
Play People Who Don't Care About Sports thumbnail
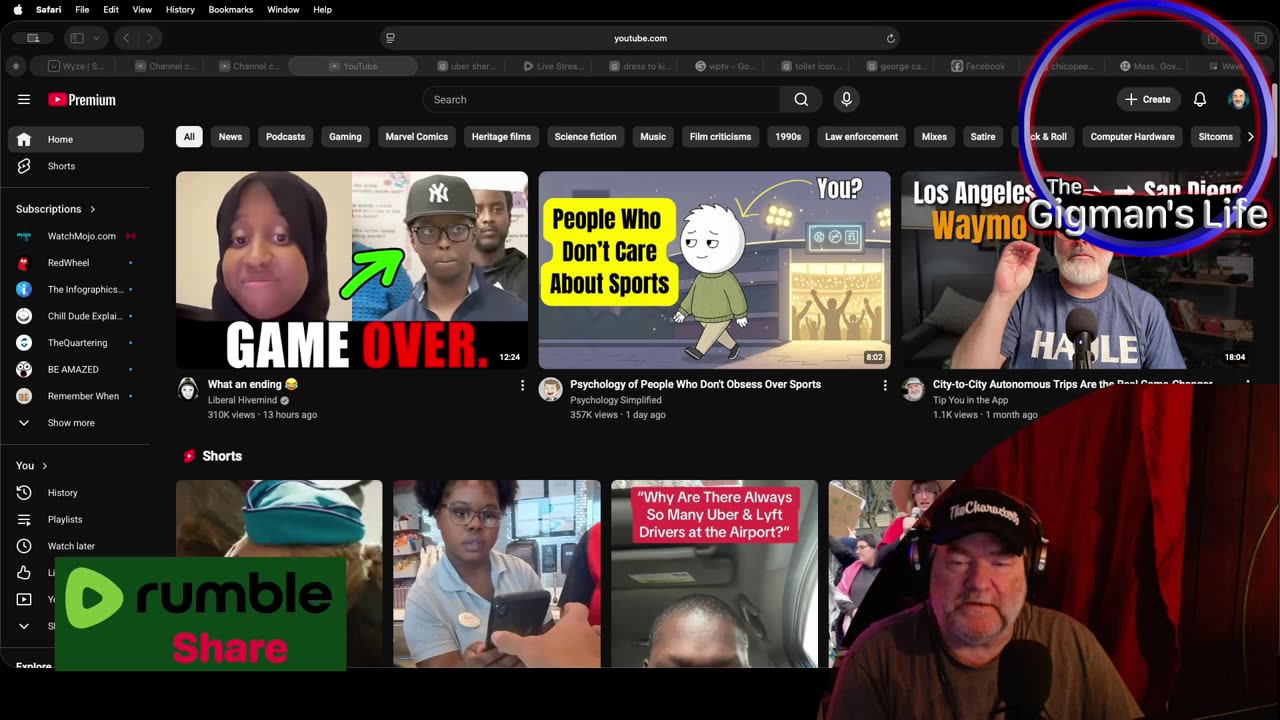click(x=714, y=270)
